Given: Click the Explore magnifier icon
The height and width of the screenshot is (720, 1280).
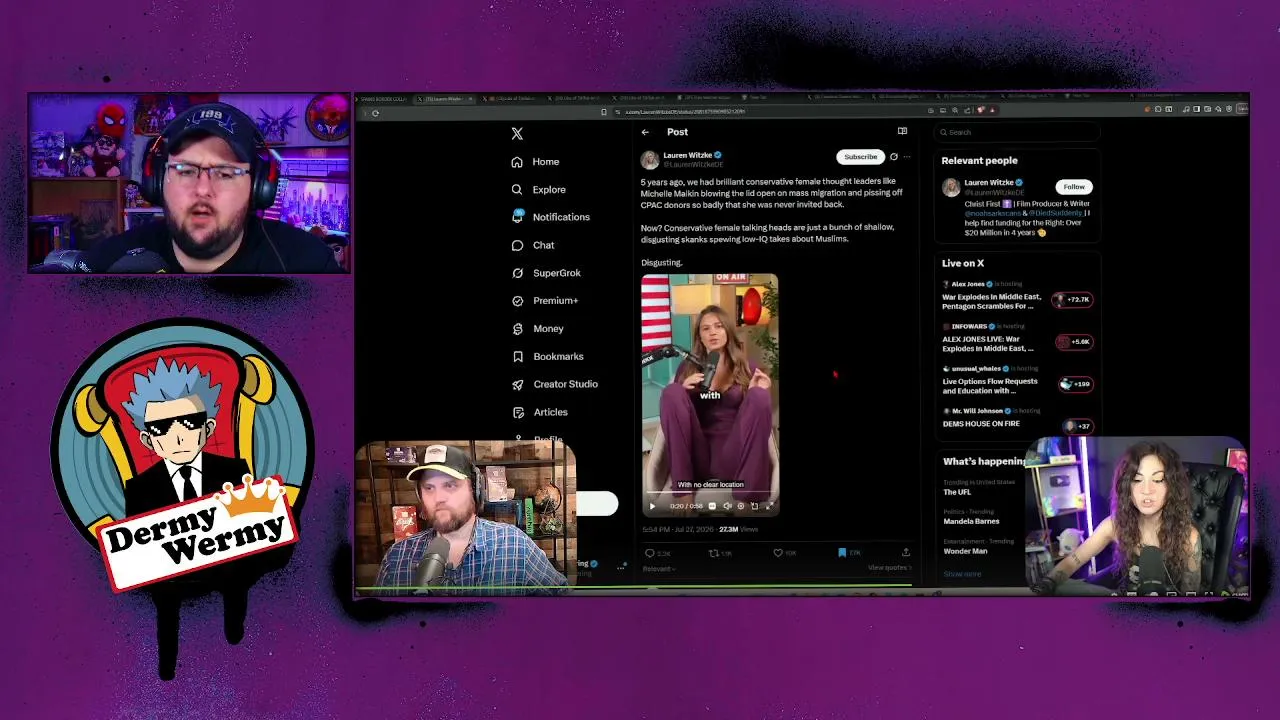Looking at the screenshot, I should click(517, 190).
